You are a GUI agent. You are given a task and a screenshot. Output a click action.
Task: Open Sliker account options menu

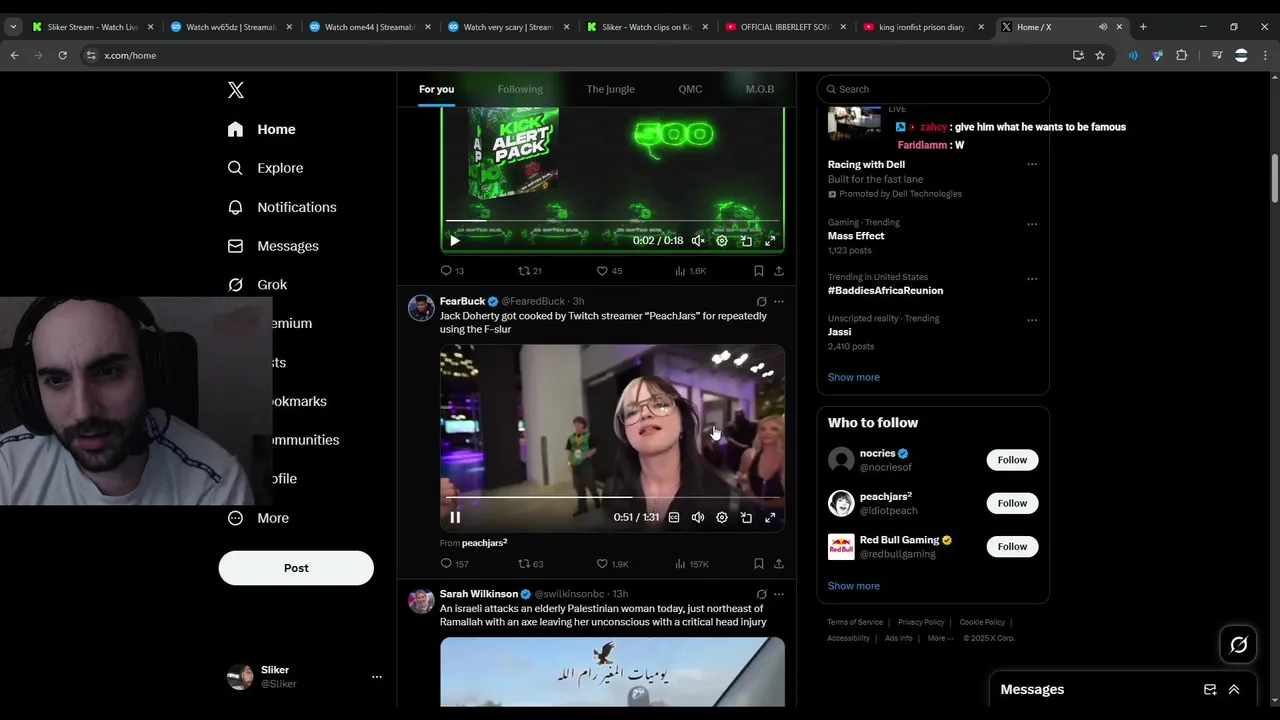click(377, 677)
